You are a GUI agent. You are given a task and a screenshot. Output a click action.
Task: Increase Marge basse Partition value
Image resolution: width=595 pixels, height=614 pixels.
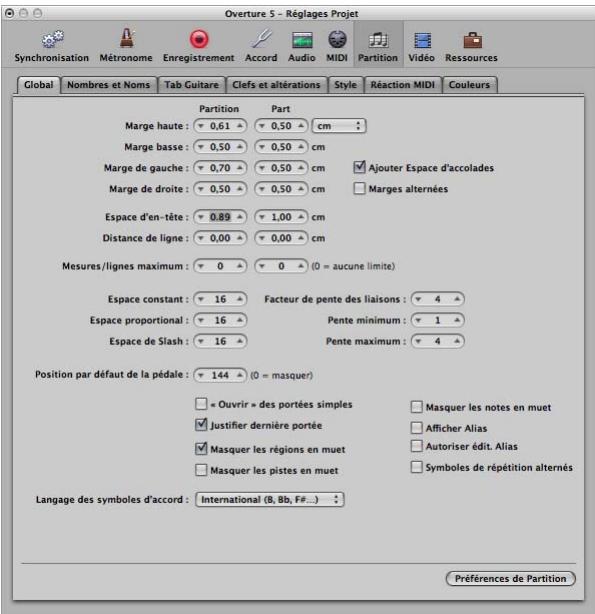[x=240, y=147]
